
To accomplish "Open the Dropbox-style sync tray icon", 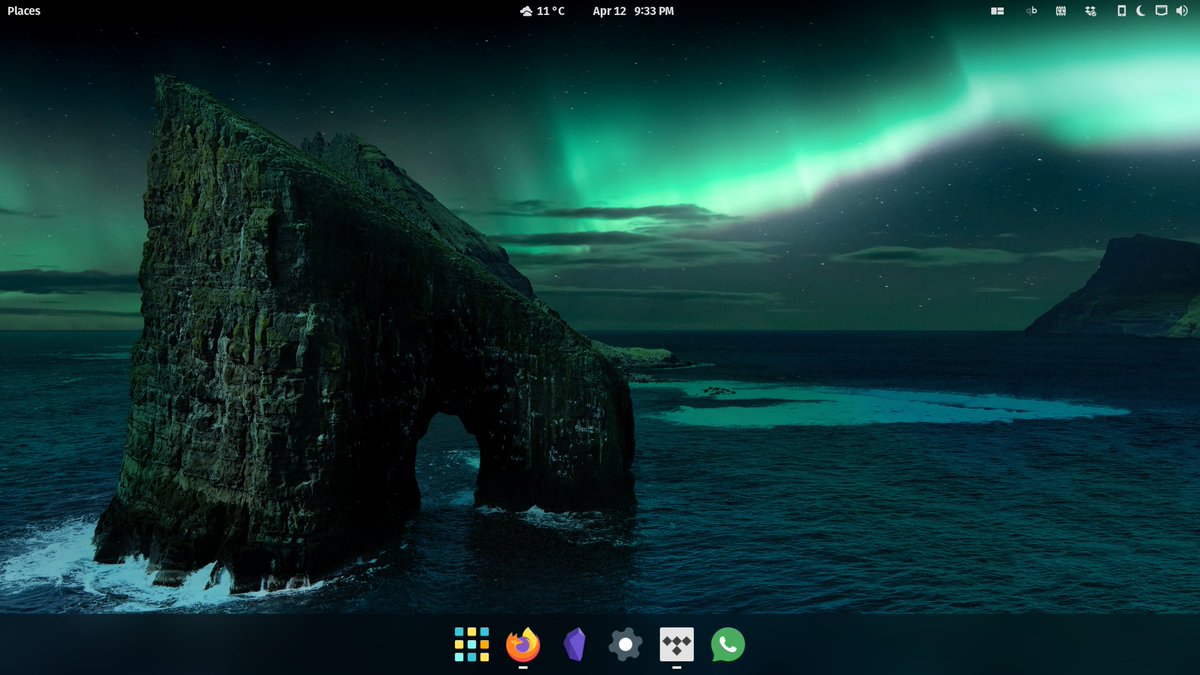I will coord(1091,11).
